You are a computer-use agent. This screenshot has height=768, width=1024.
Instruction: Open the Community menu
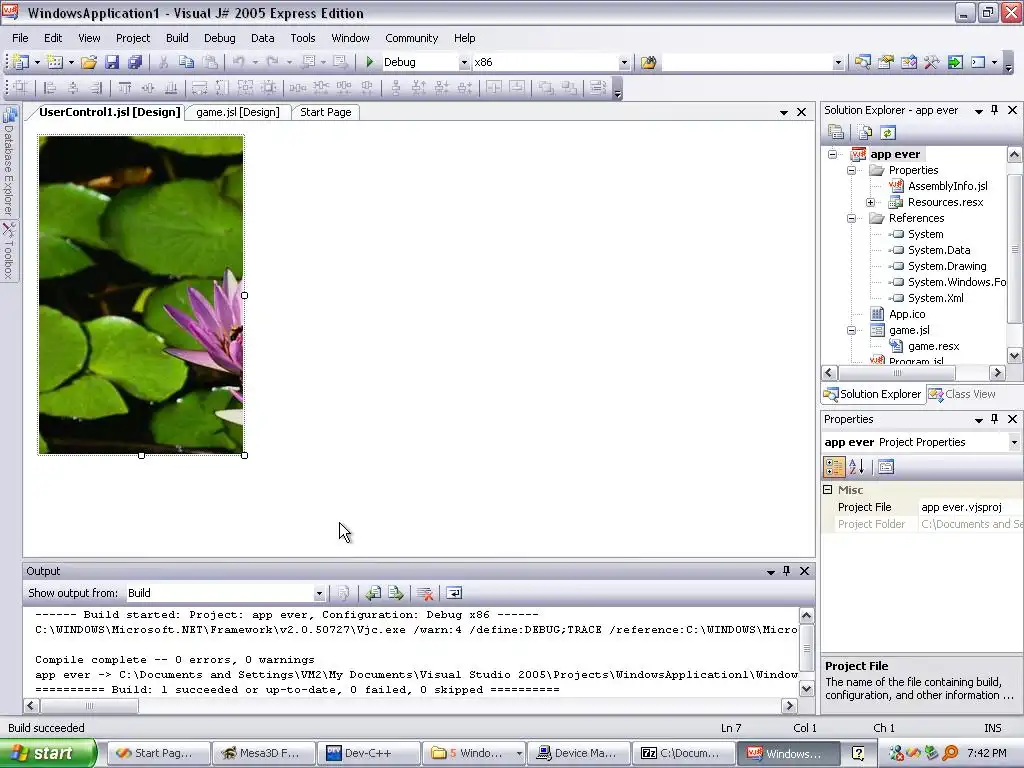(x=411, y=38)
